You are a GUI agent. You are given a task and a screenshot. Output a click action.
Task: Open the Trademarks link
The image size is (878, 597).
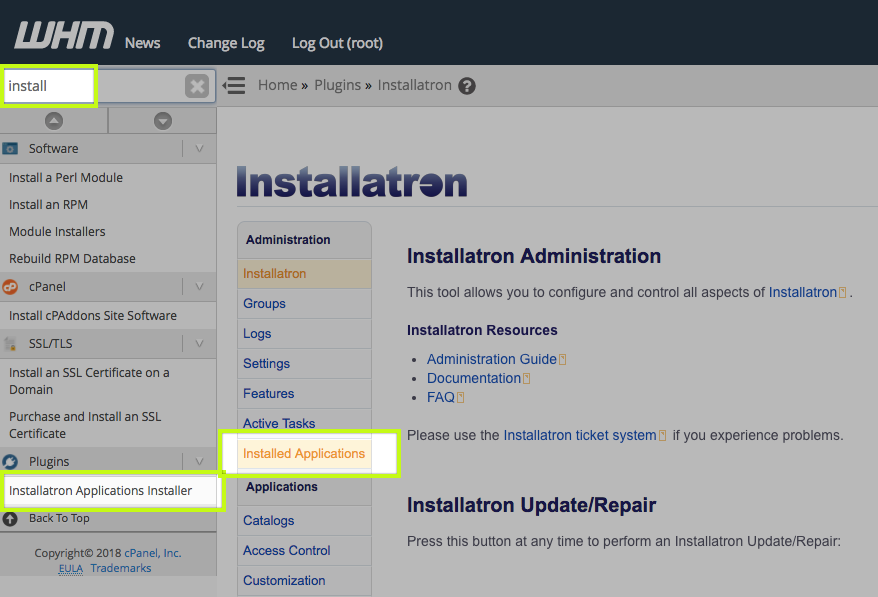(x=121, y=568)
